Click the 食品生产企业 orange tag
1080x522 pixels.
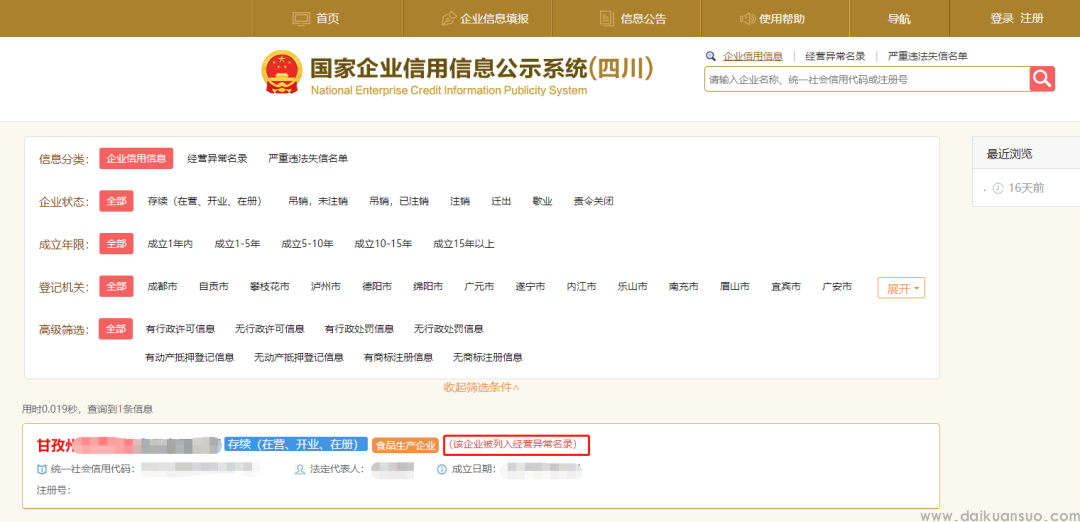[405, 445]
